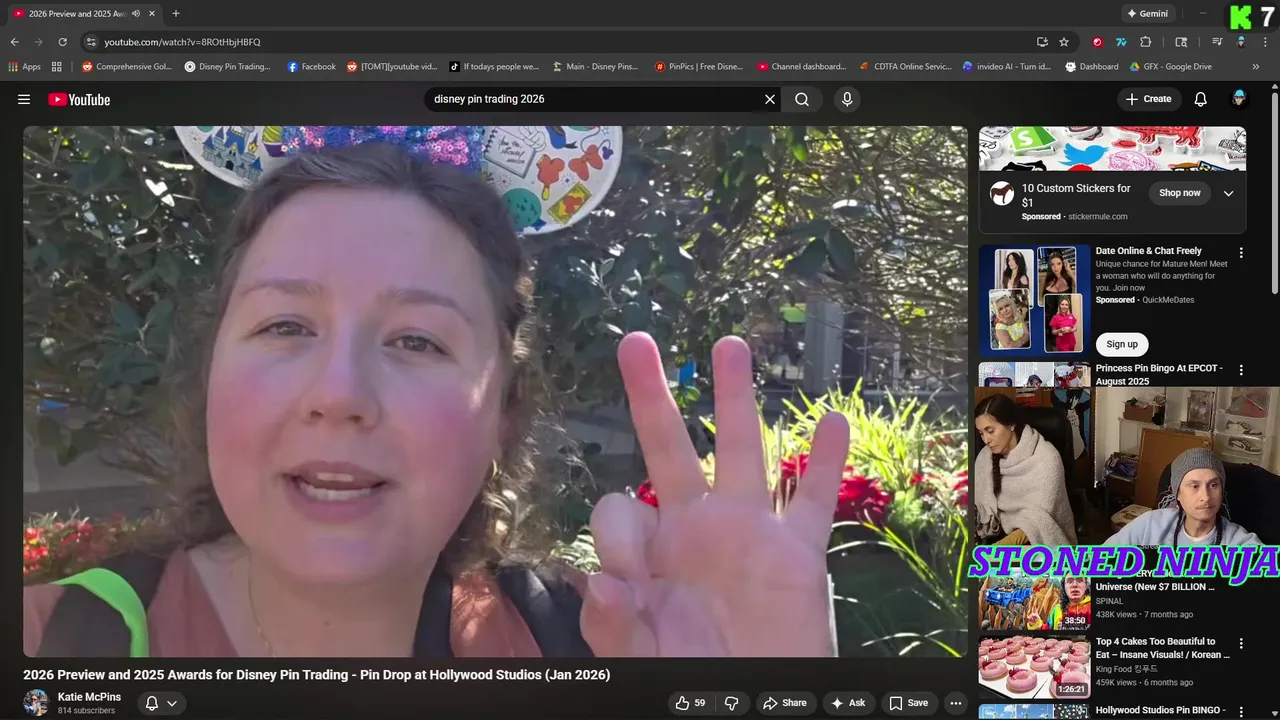Open the Create menu
1280x720 pixels.
1148,99
